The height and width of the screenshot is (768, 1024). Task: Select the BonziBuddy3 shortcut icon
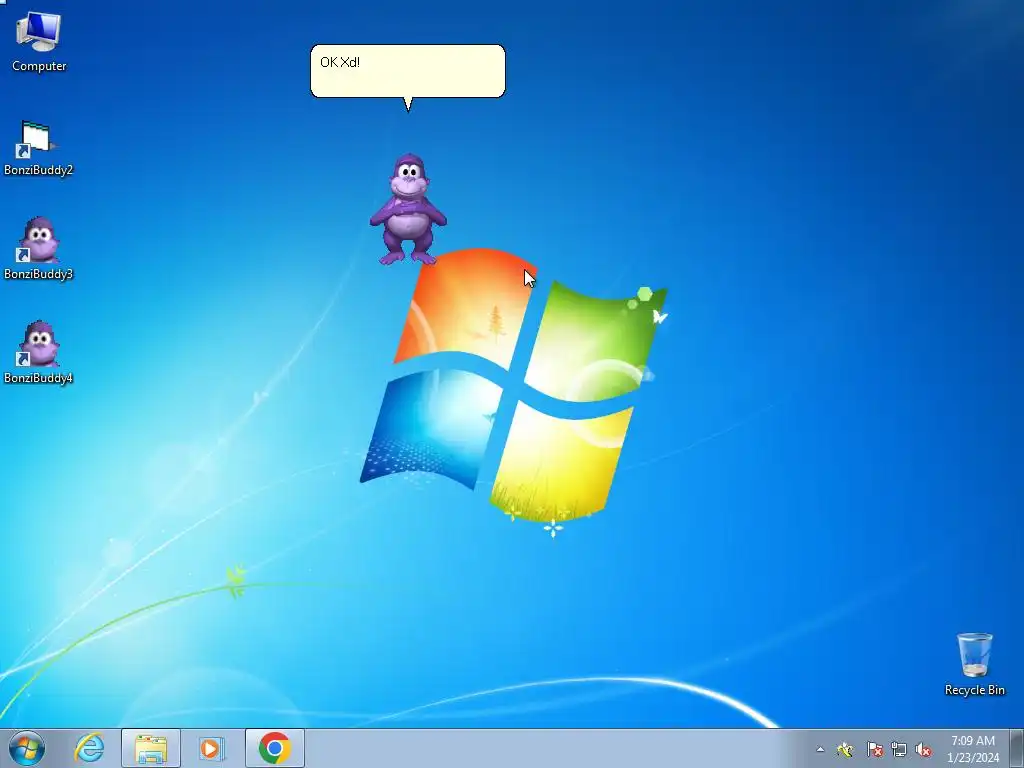pyautogui.click(x=38, y=249)
